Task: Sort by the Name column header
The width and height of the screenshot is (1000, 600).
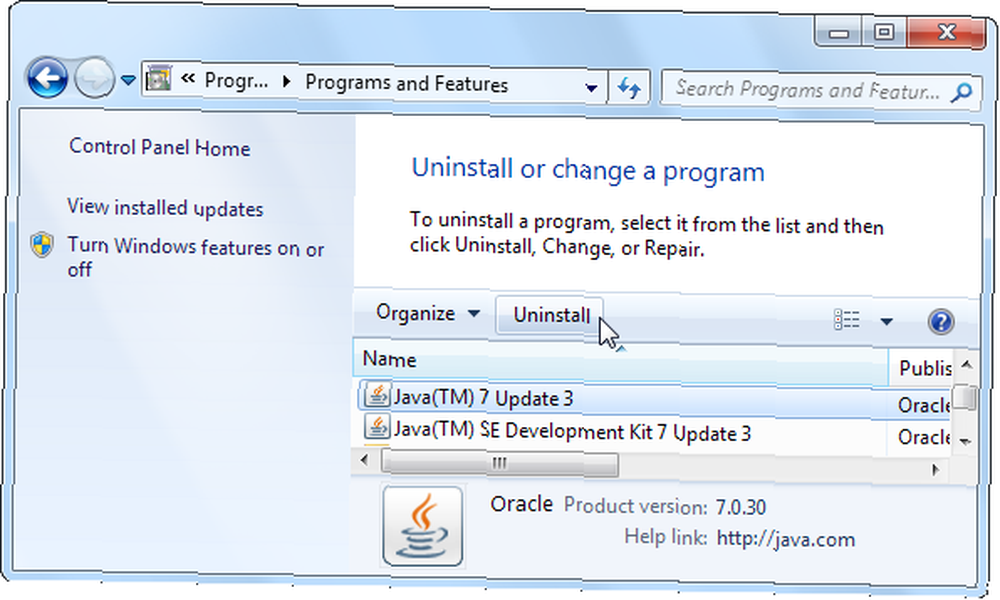Action: pyautogui.click(x=620, y=362)
